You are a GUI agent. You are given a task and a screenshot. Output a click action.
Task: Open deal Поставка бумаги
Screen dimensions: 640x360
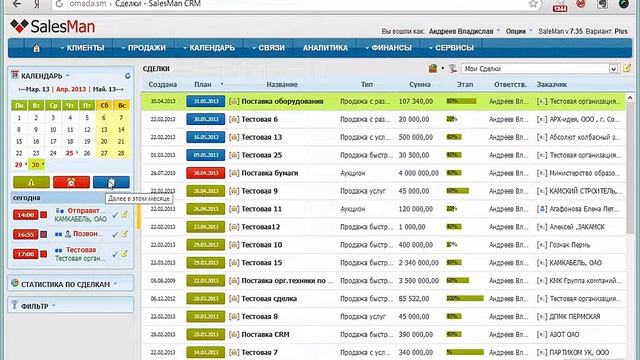click(270, 173)
